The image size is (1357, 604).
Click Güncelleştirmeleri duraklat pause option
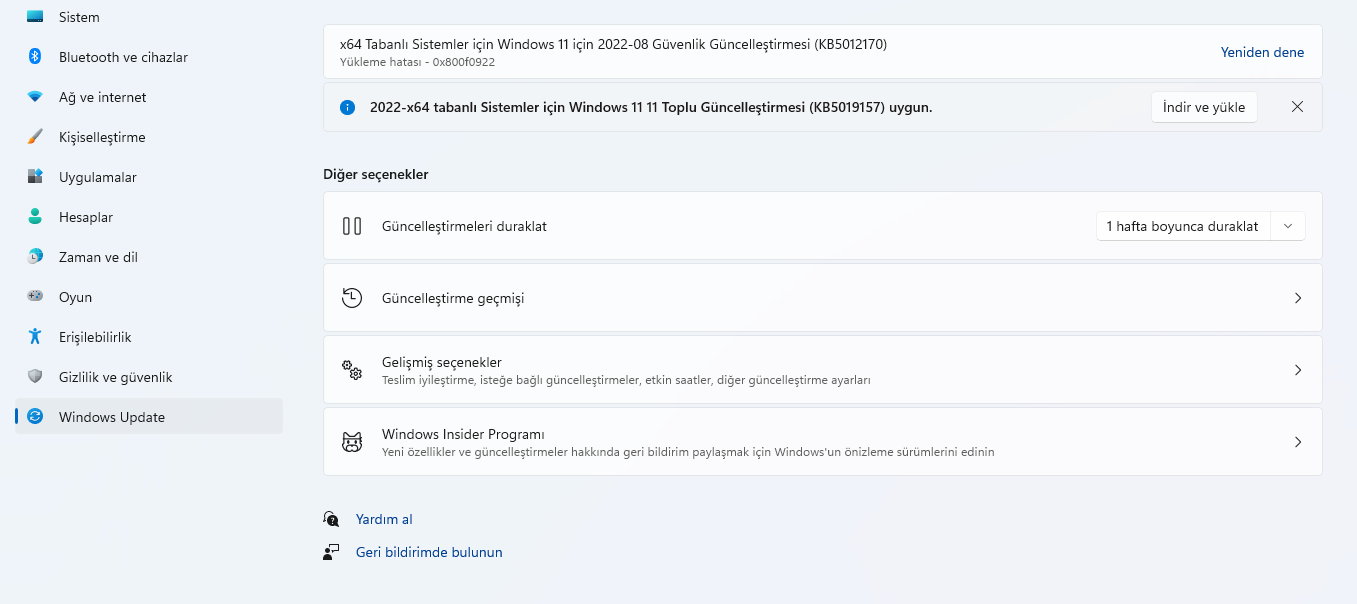tap(465, 226)
